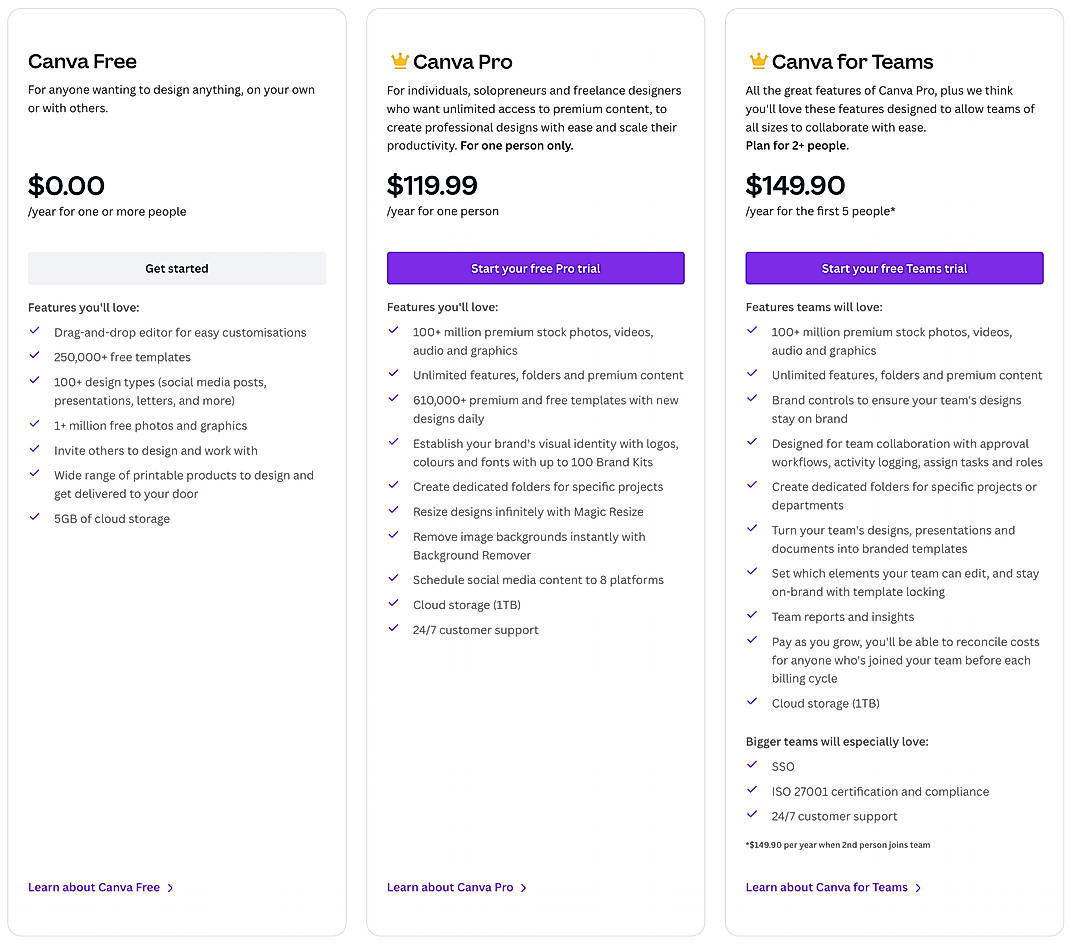
Task: Click the checkmark next to Cloud storage (1TB) in Pro
Action: (x=394, y=605)
